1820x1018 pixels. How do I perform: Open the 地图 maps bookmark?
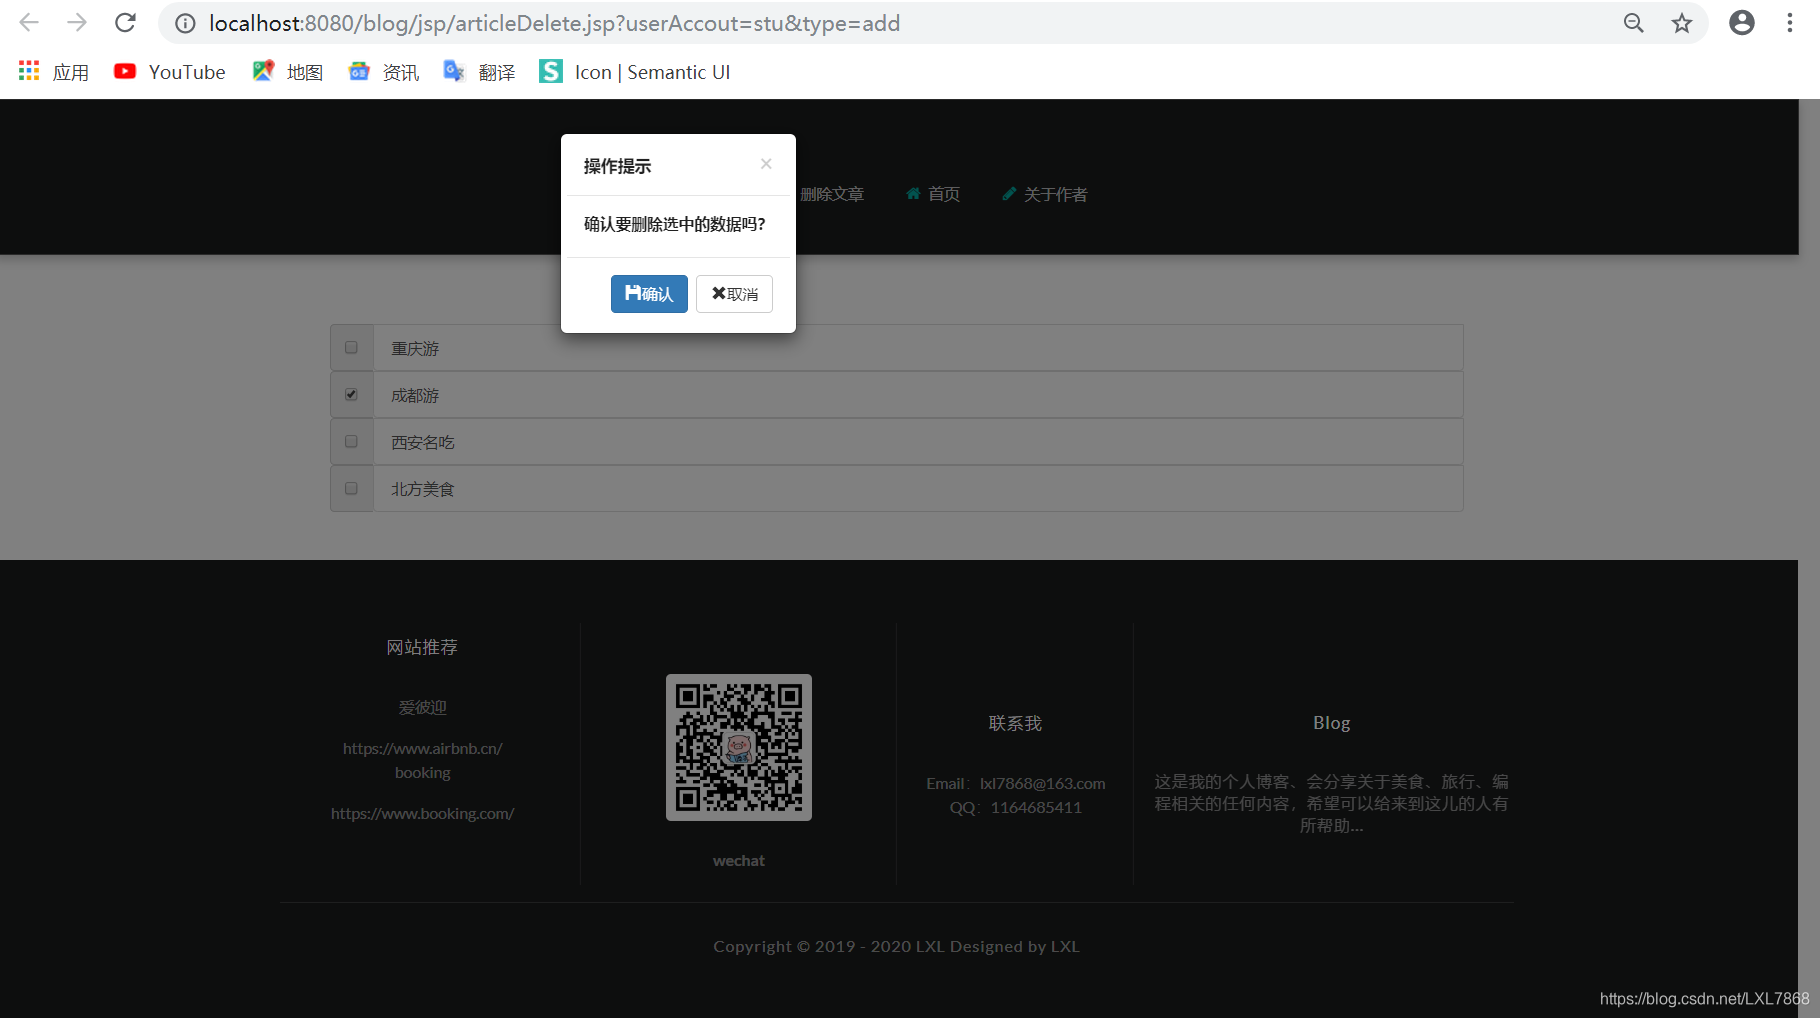click(x=288, y=72)
